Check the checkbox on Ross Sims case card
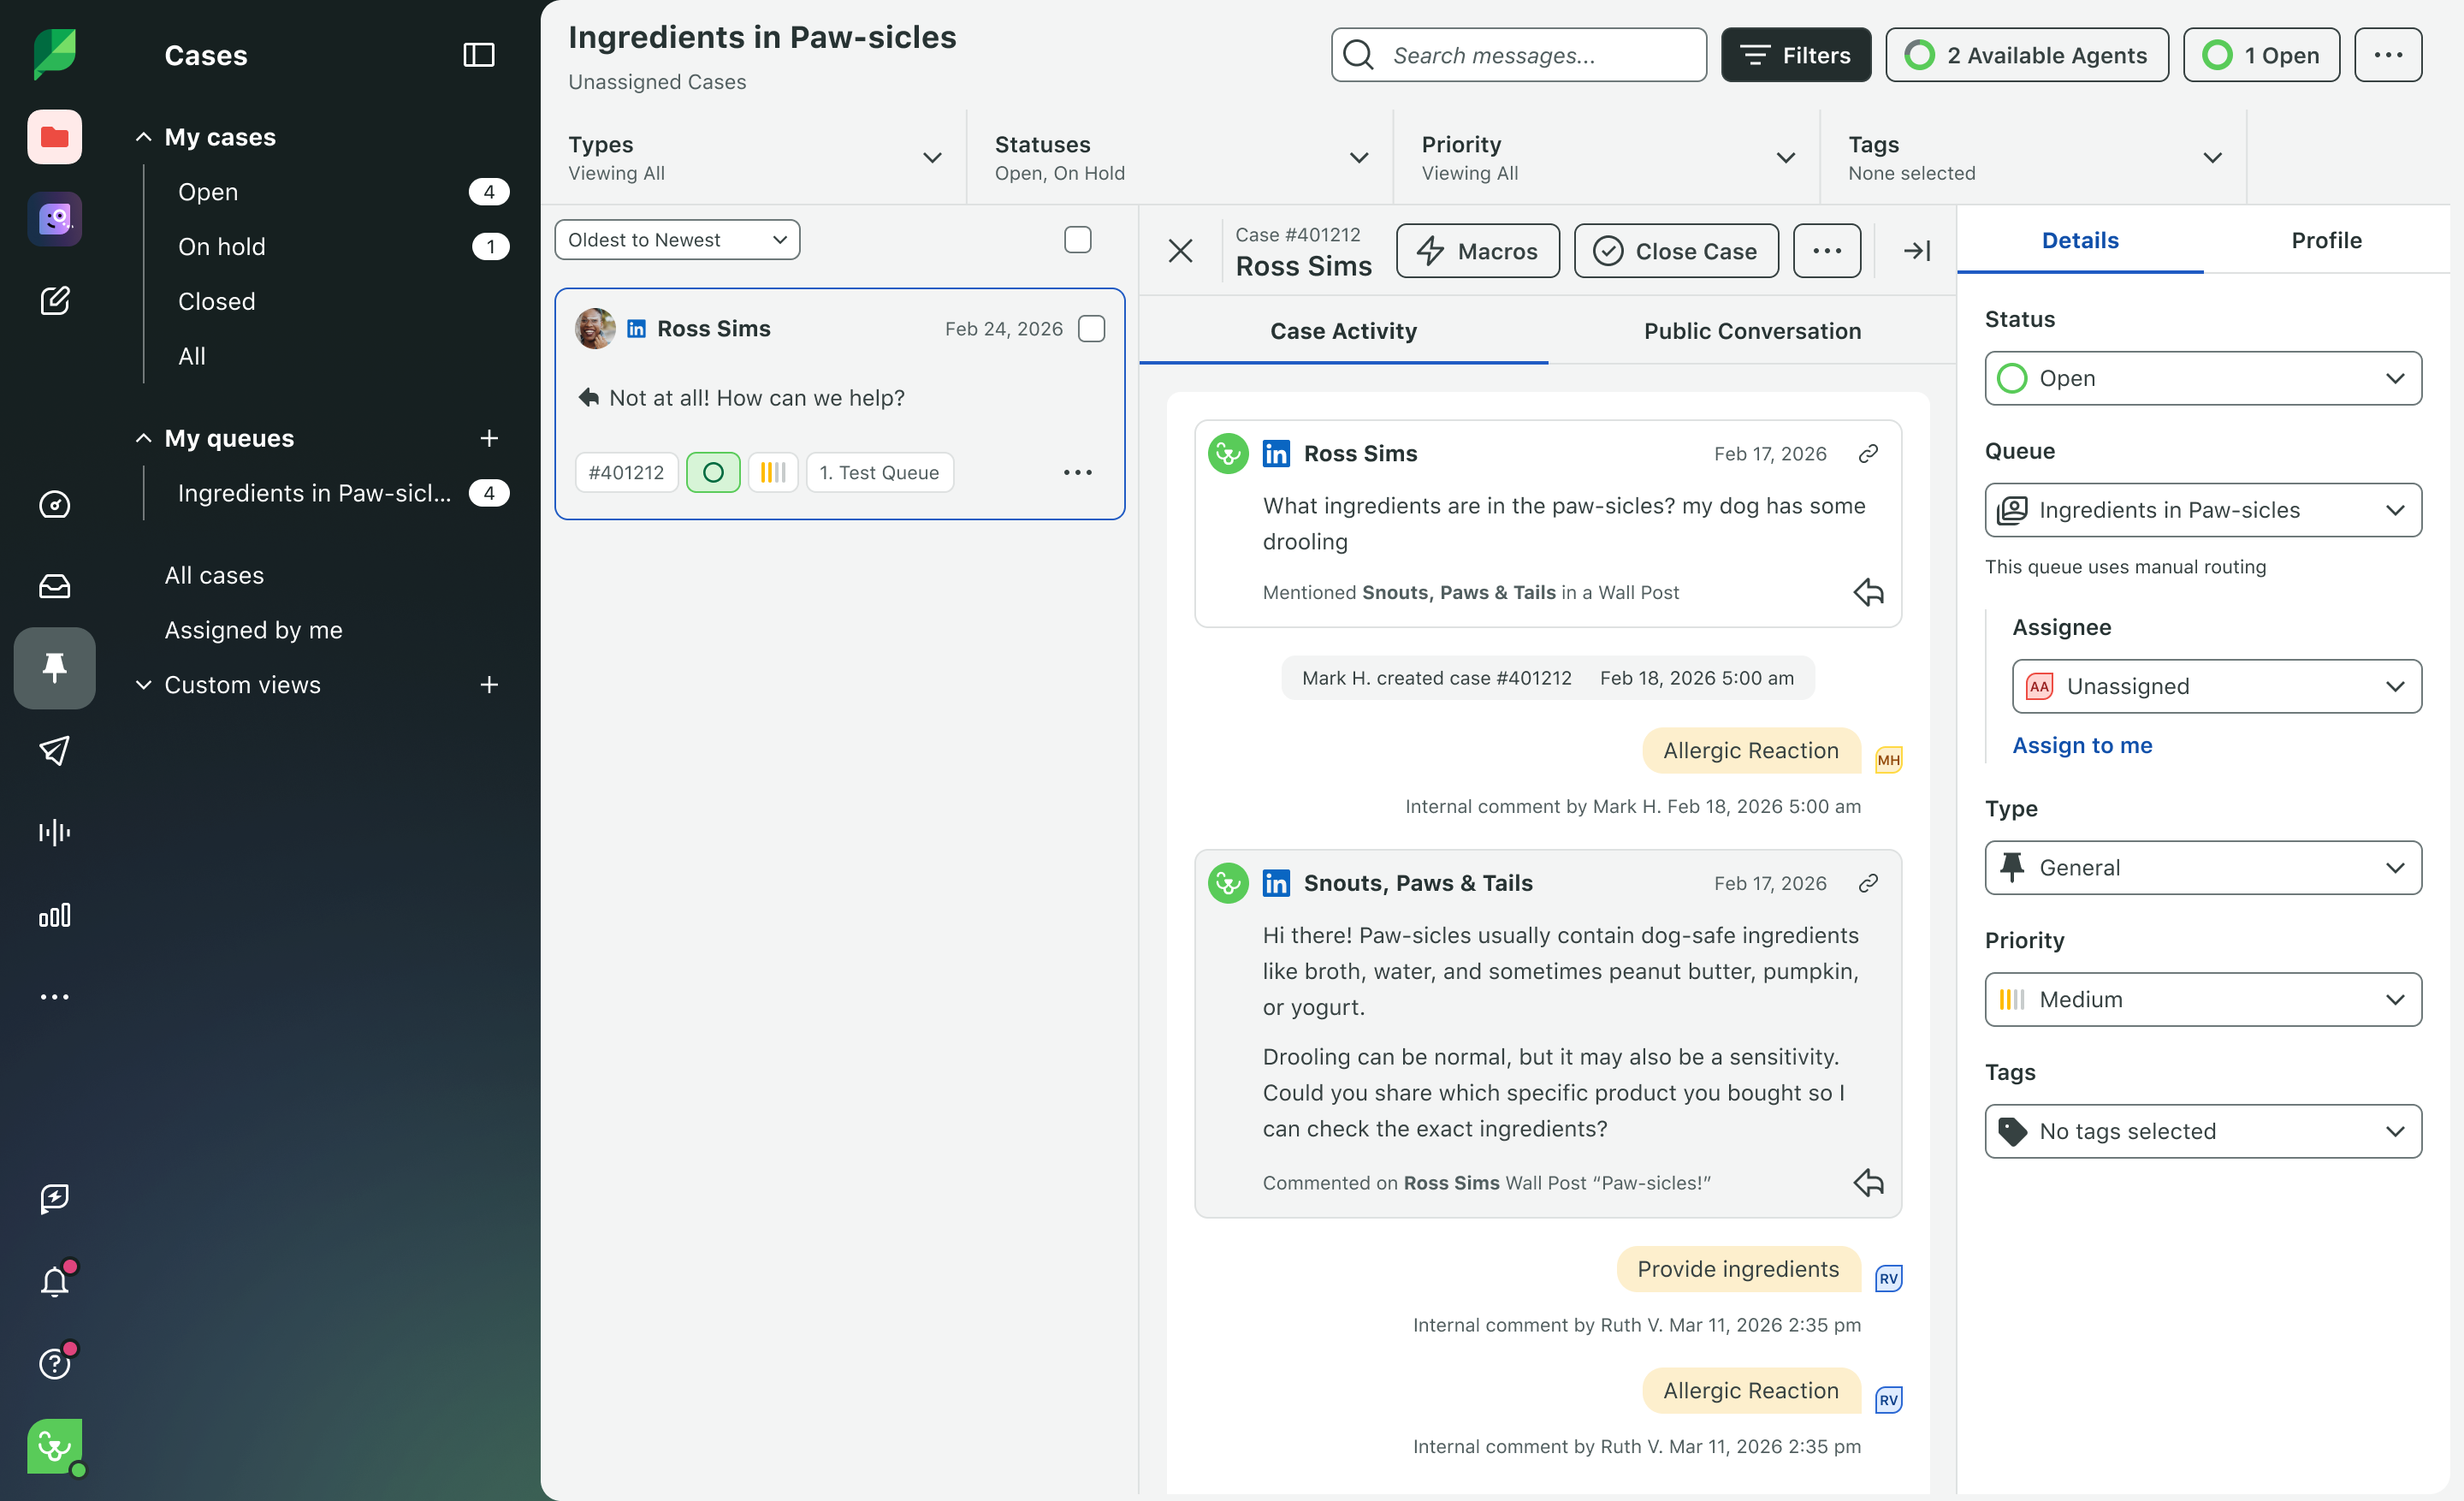 1092,328
